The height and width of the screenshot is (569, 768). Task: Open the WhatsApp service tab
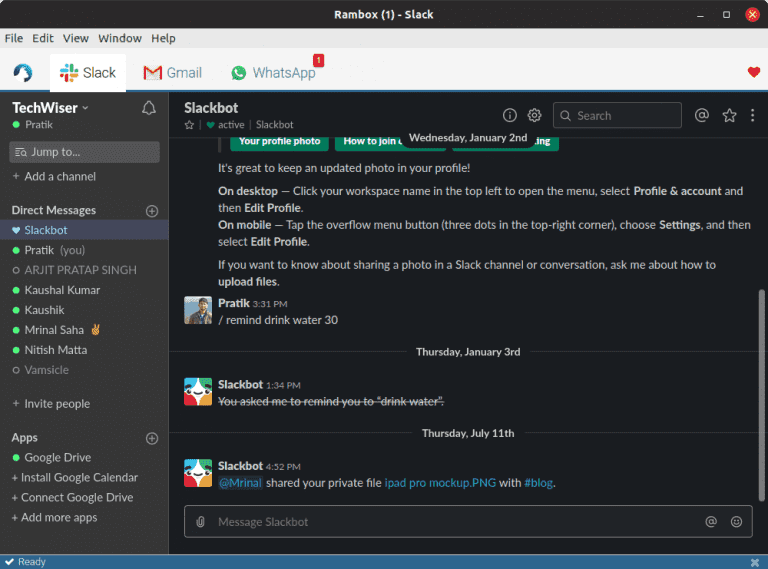(273, 72)
